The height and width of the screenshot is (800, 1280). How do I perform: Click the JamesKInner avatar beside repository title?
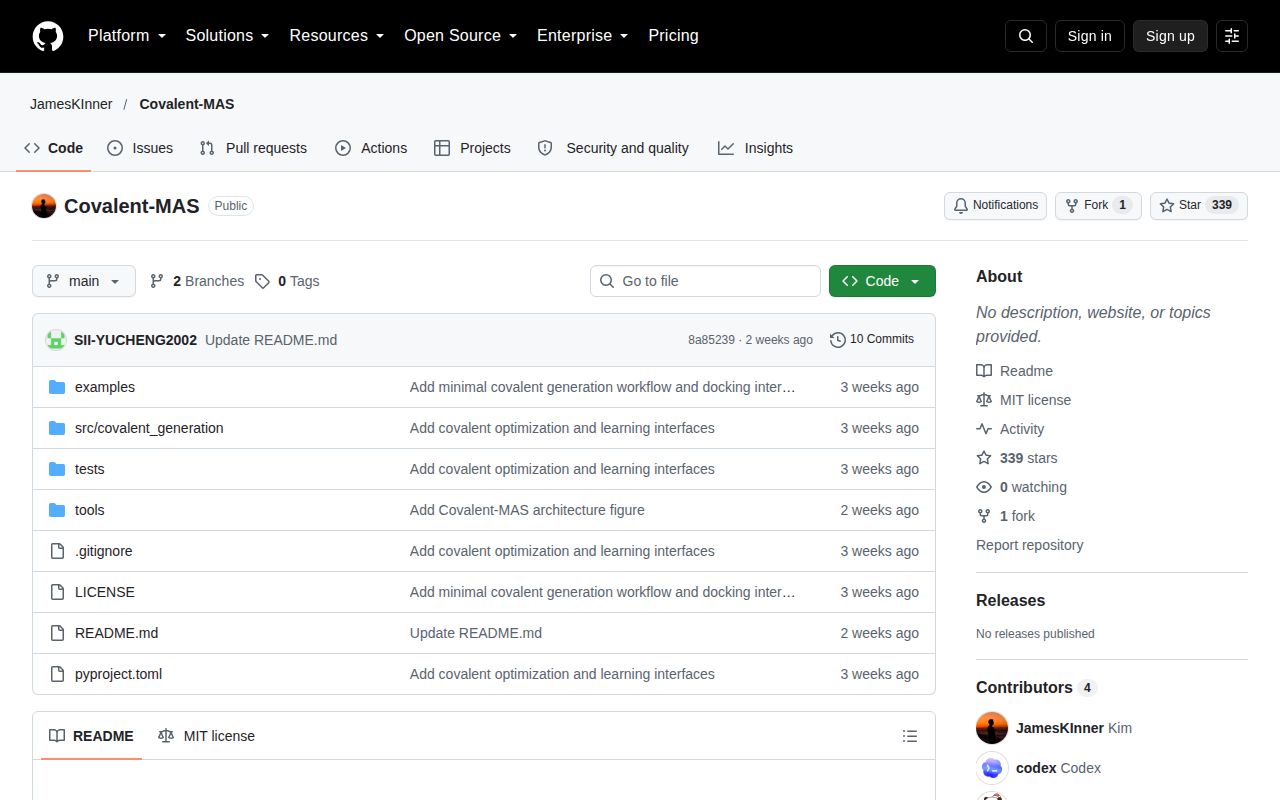click(x=44, y=206)
